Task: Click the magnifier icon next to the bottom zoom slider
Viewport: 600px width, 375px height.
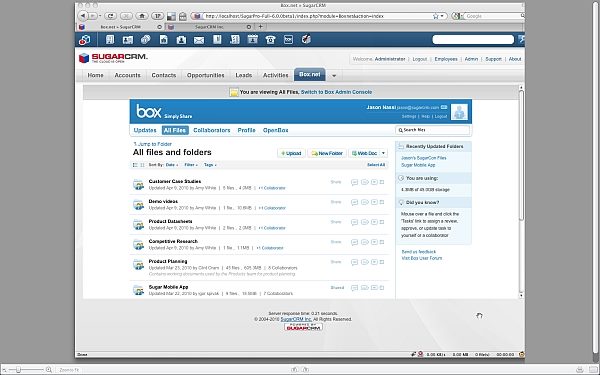Action: pyautogui.click(x=49, y=370)
